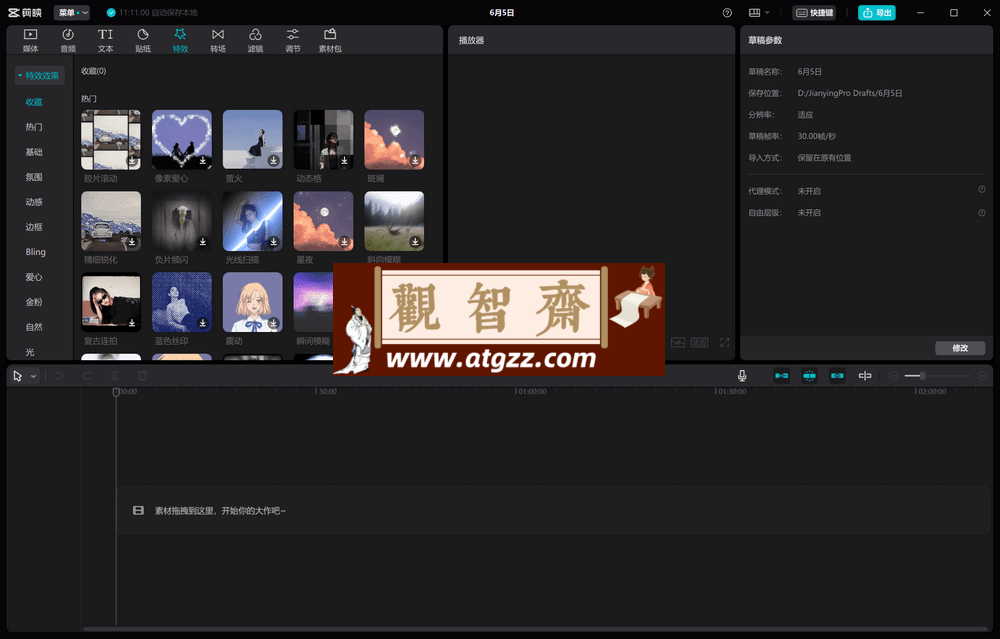Viewport: 1000px width, 639px height.
Task: Select the 边框 effects category
Action: pyautogui.click(x=34, y=227)
